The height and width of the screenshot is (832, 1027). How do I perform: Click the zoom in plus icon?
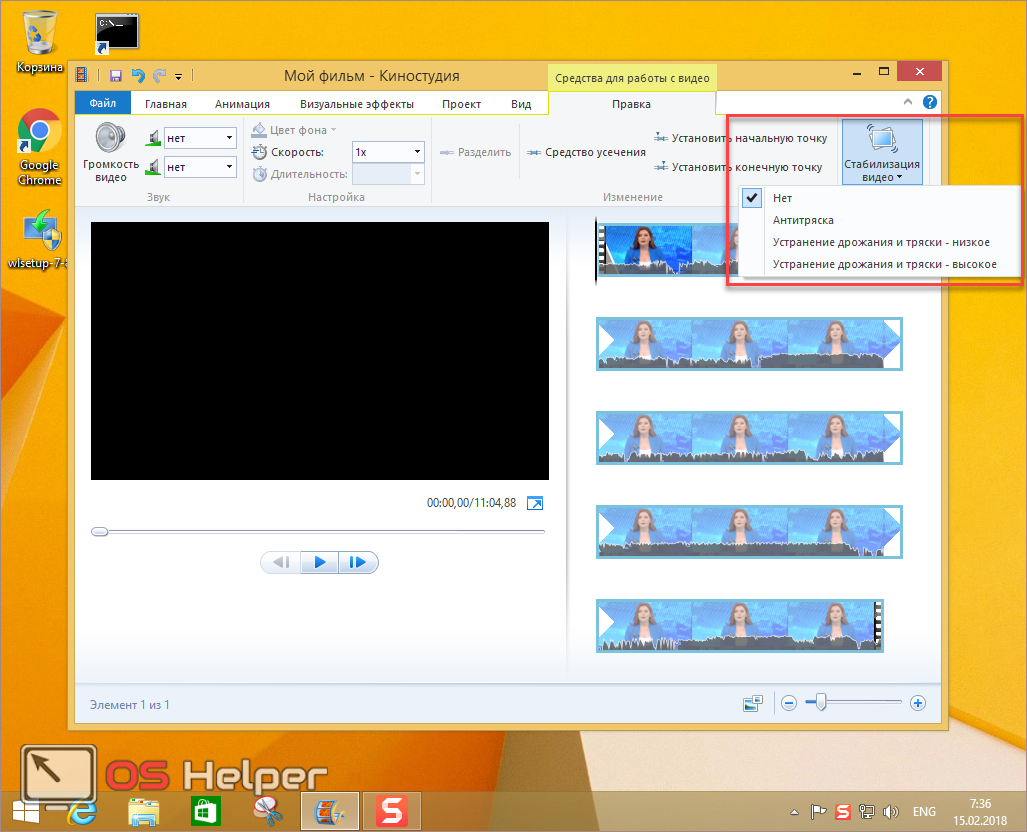[x=918, y=703]
